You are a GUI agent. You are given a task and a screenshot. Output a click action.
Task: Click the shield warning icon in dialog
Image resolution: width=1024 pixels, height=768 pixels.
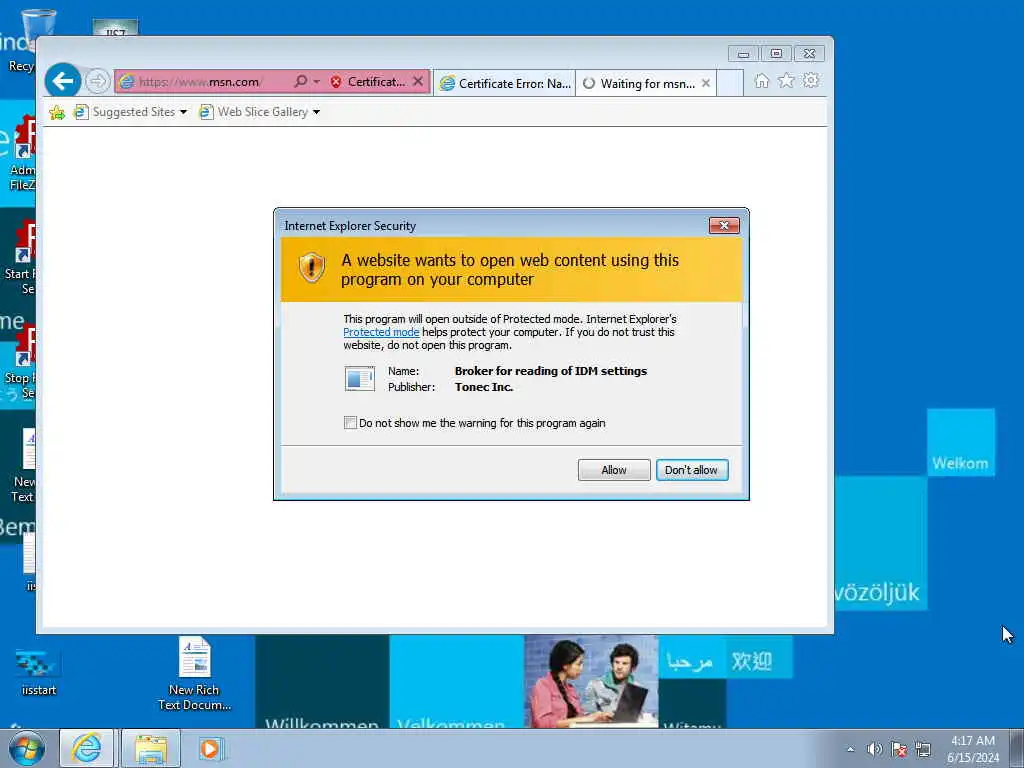tap(312, 267)
